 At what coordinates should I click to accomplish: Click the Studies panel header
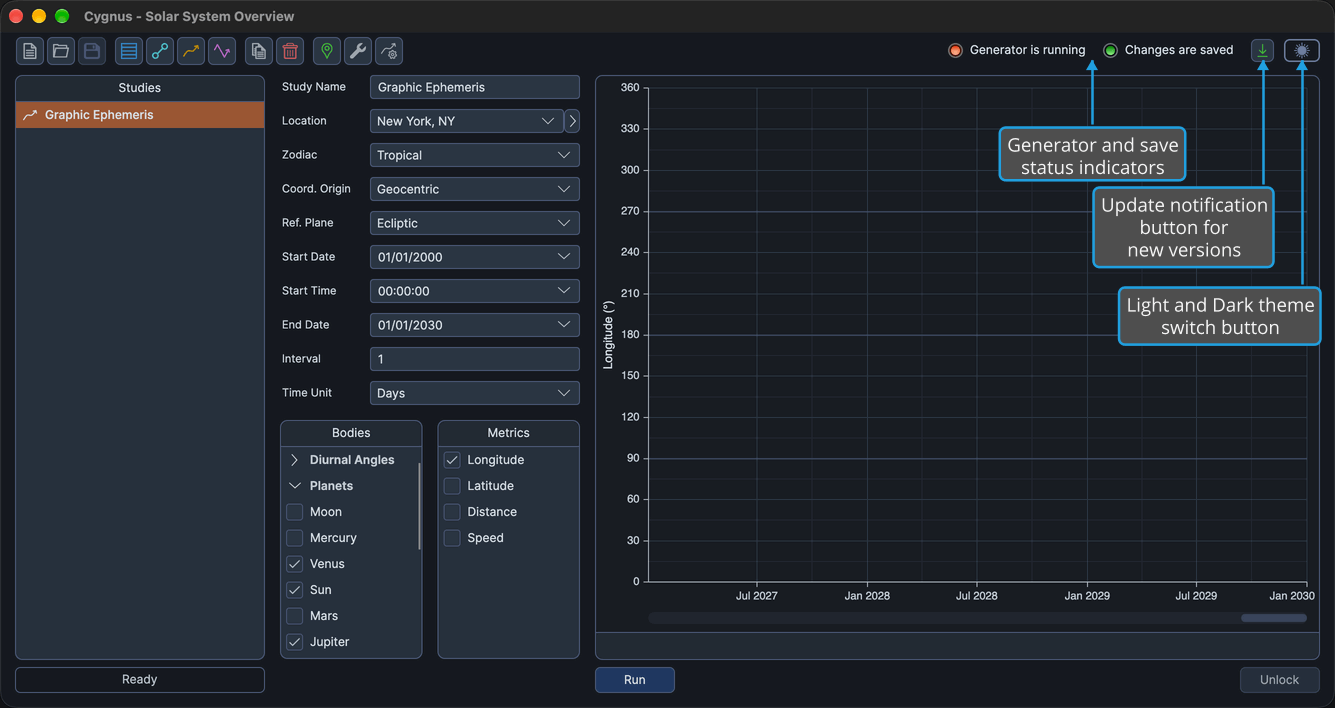click(140, 88)
